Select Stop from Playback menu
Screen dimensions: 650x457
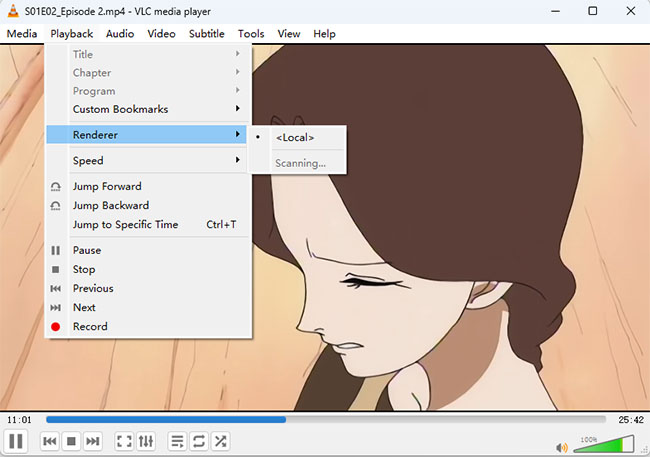click(146, 269)
